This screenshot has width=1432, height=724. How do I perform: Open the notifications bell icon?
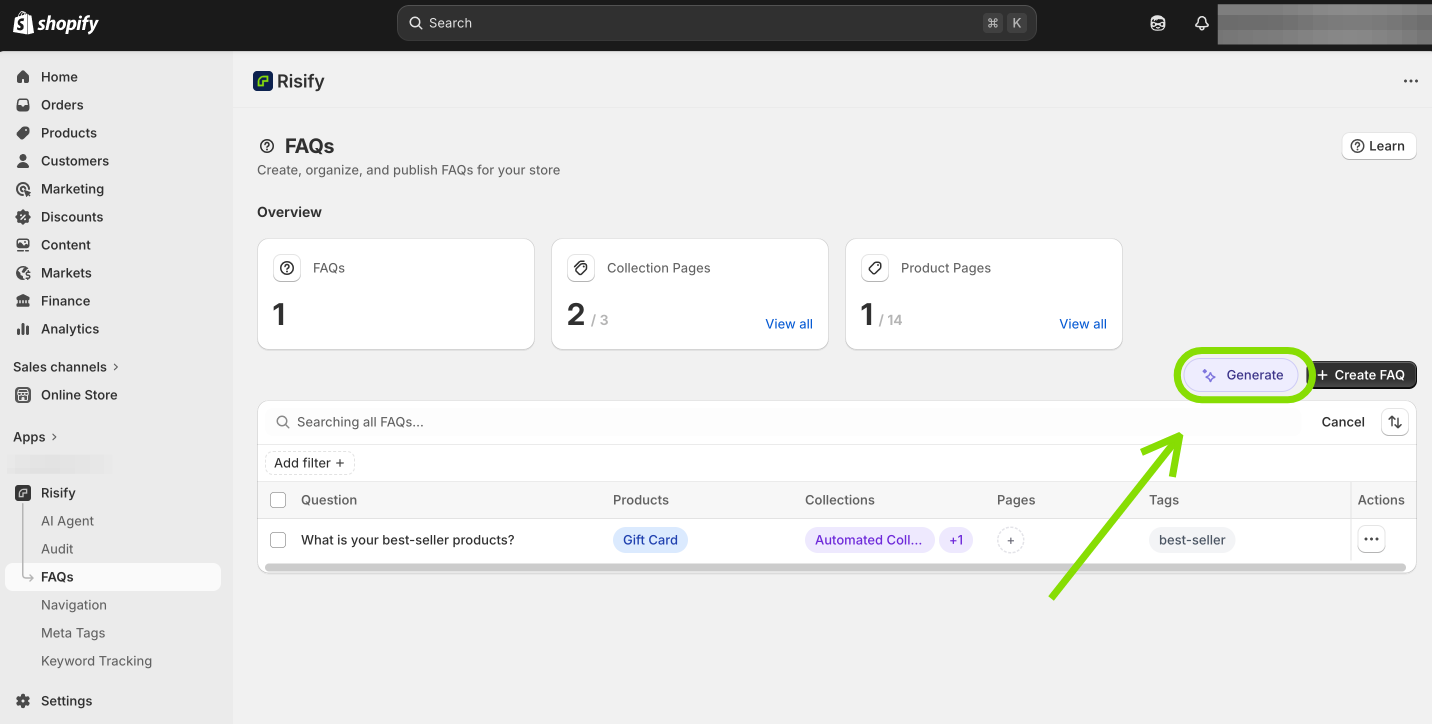[1202, 23]
